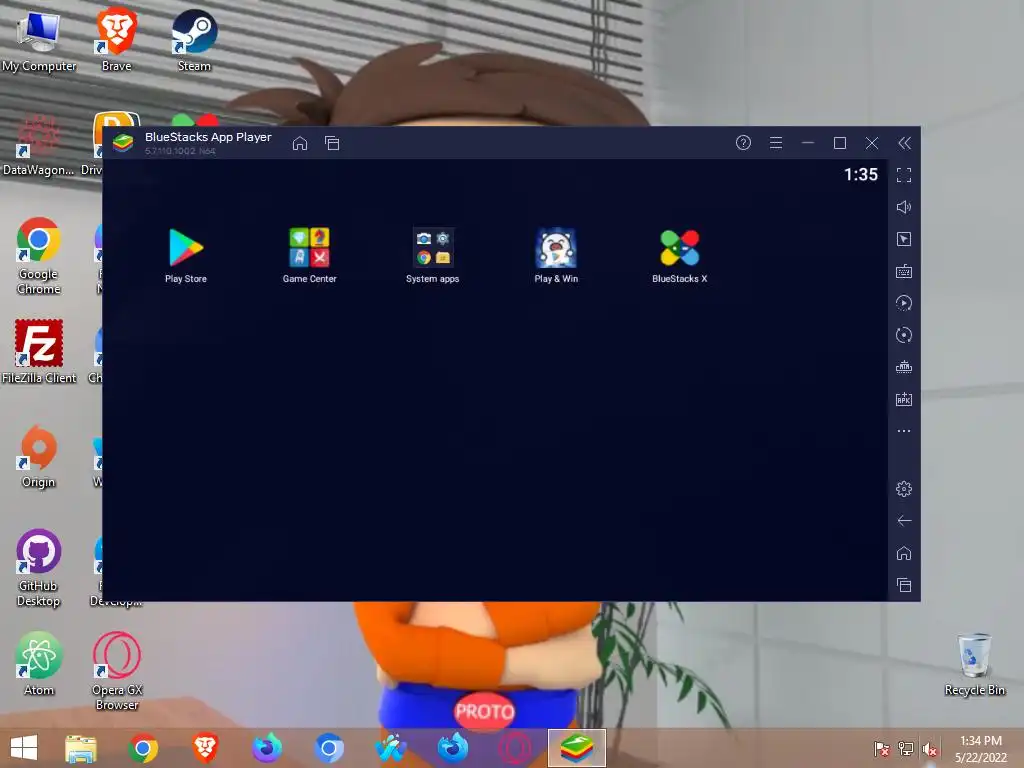Open the Play Store app in BlueStacks
1024x768 pixels.
click(186, 255)
